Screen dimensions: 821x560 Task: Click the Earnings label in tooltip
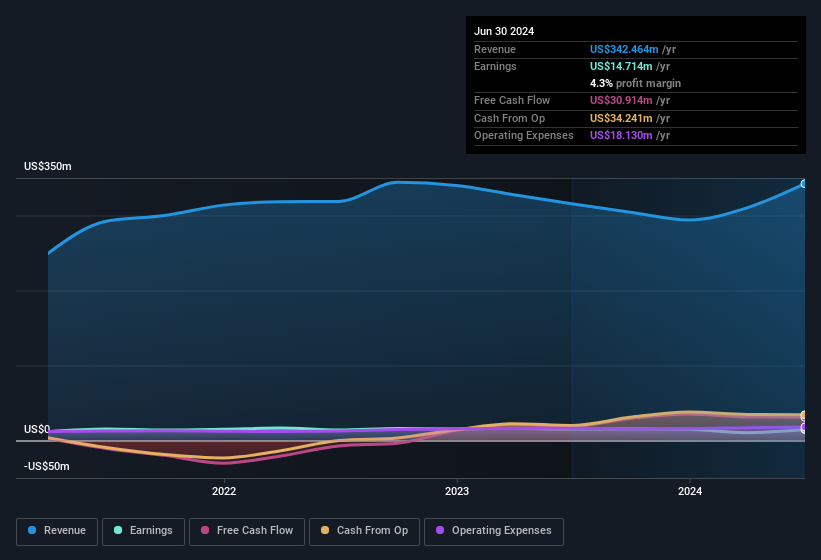pyautogui.click(x=495, y=66)
